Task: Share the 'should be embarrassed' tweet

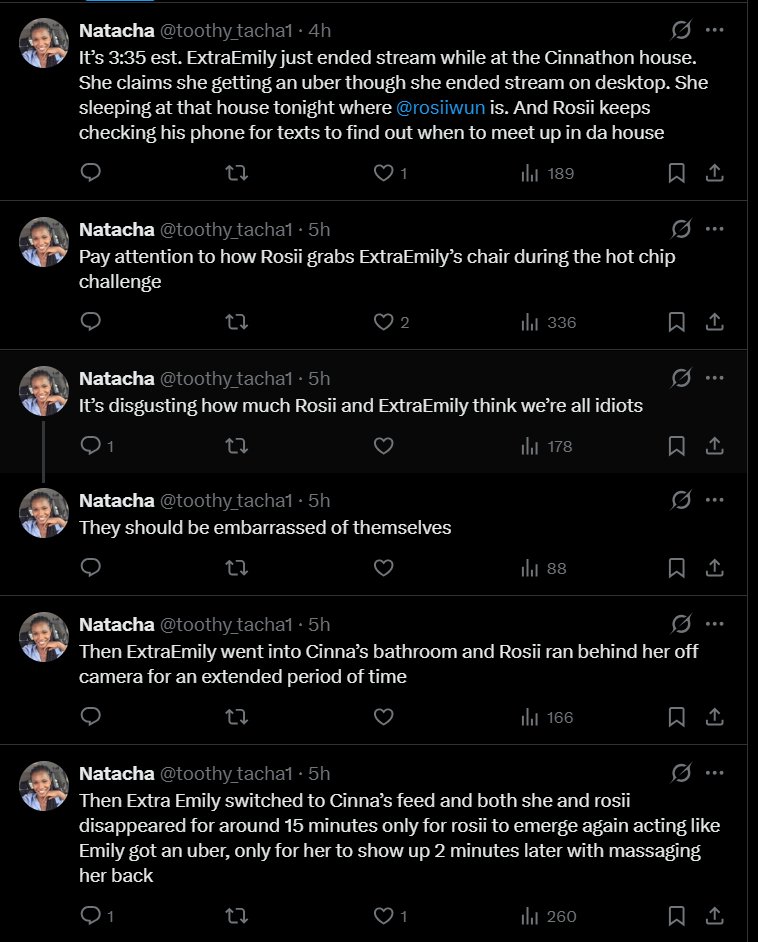Action: pyautogui.click(x=714, y=568)
